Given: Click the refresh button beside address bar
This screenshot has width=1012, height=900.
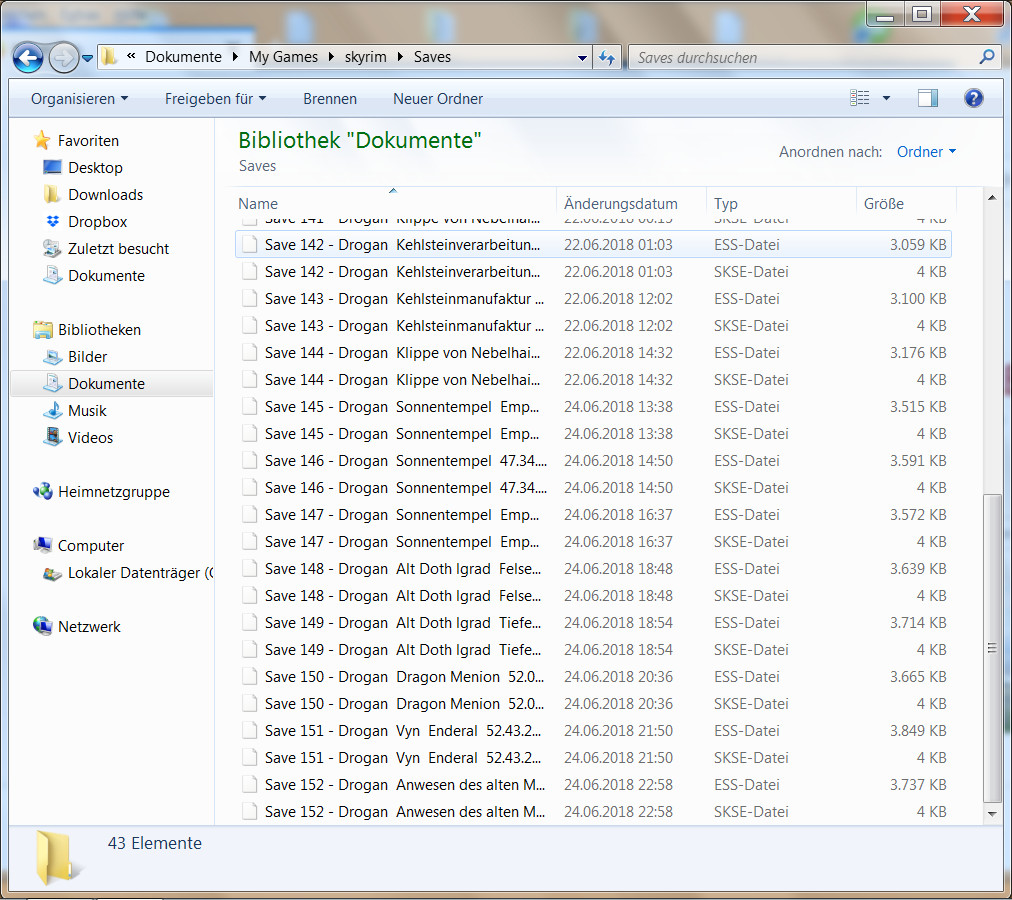Looking at the screenshot, I should (x=606, y=57).
